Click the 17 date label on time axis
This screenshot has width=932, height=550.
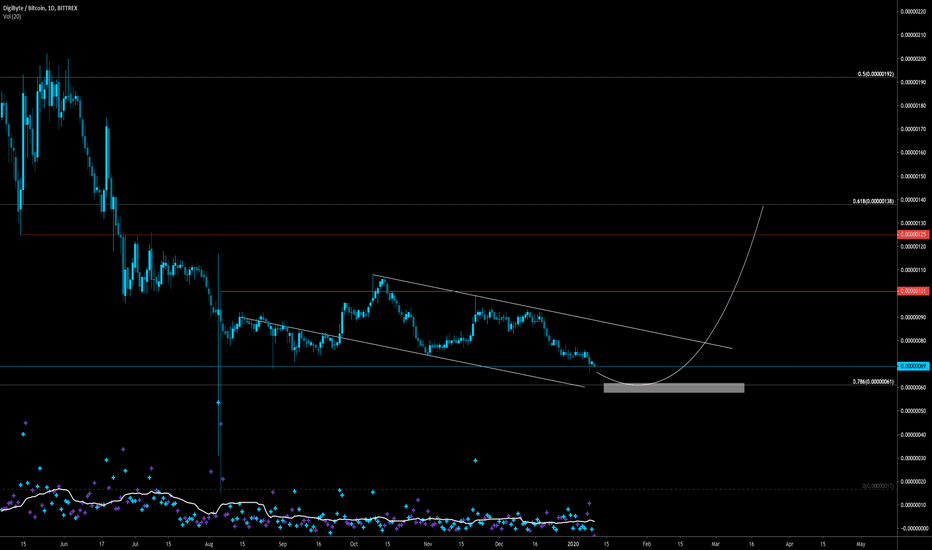(102, 544)
